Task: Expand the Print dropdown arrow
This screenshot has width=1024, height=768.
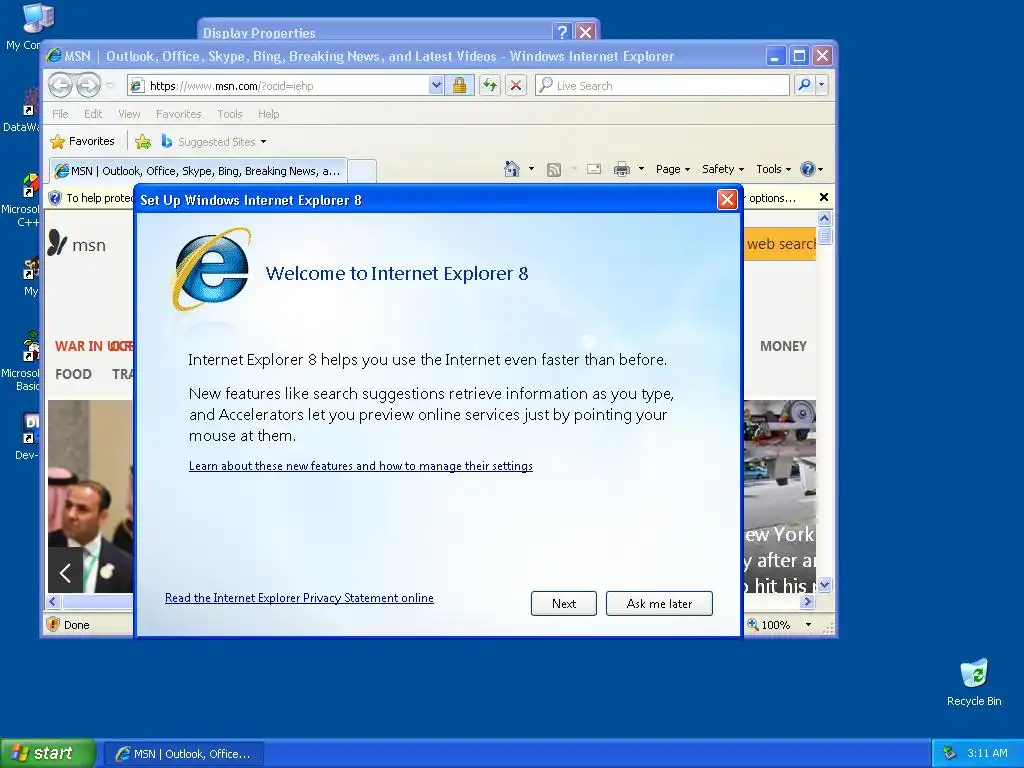Action: coord(641,169)
